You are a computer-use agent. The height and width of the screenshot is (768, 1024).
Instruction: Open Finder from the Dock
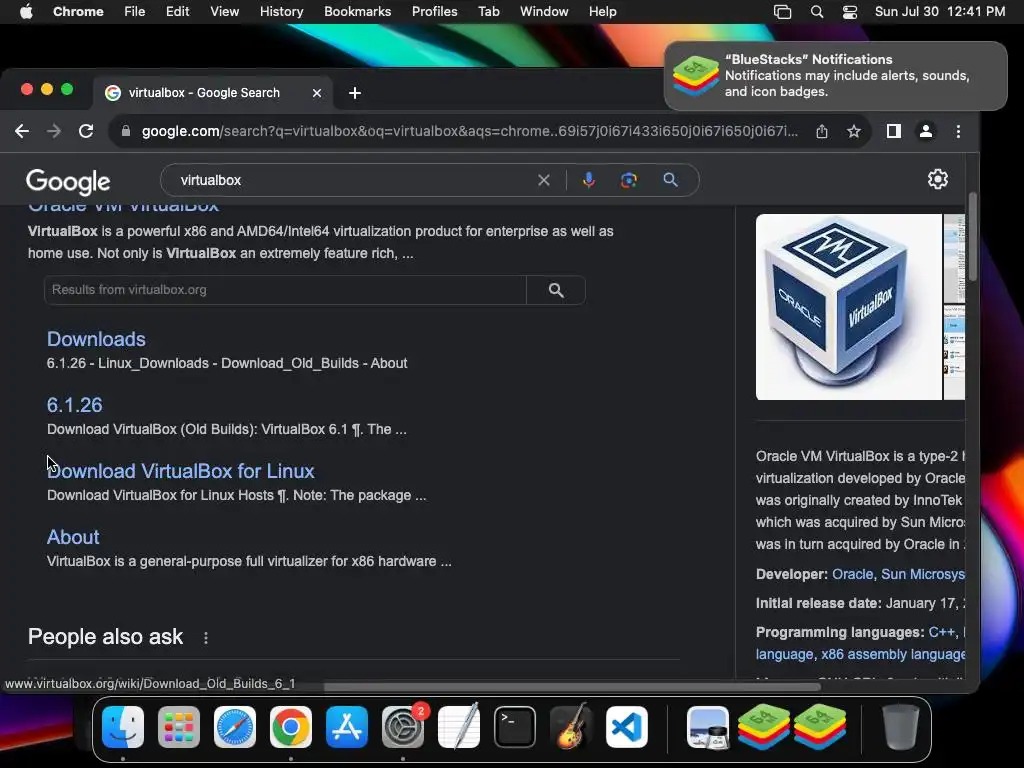123,727
